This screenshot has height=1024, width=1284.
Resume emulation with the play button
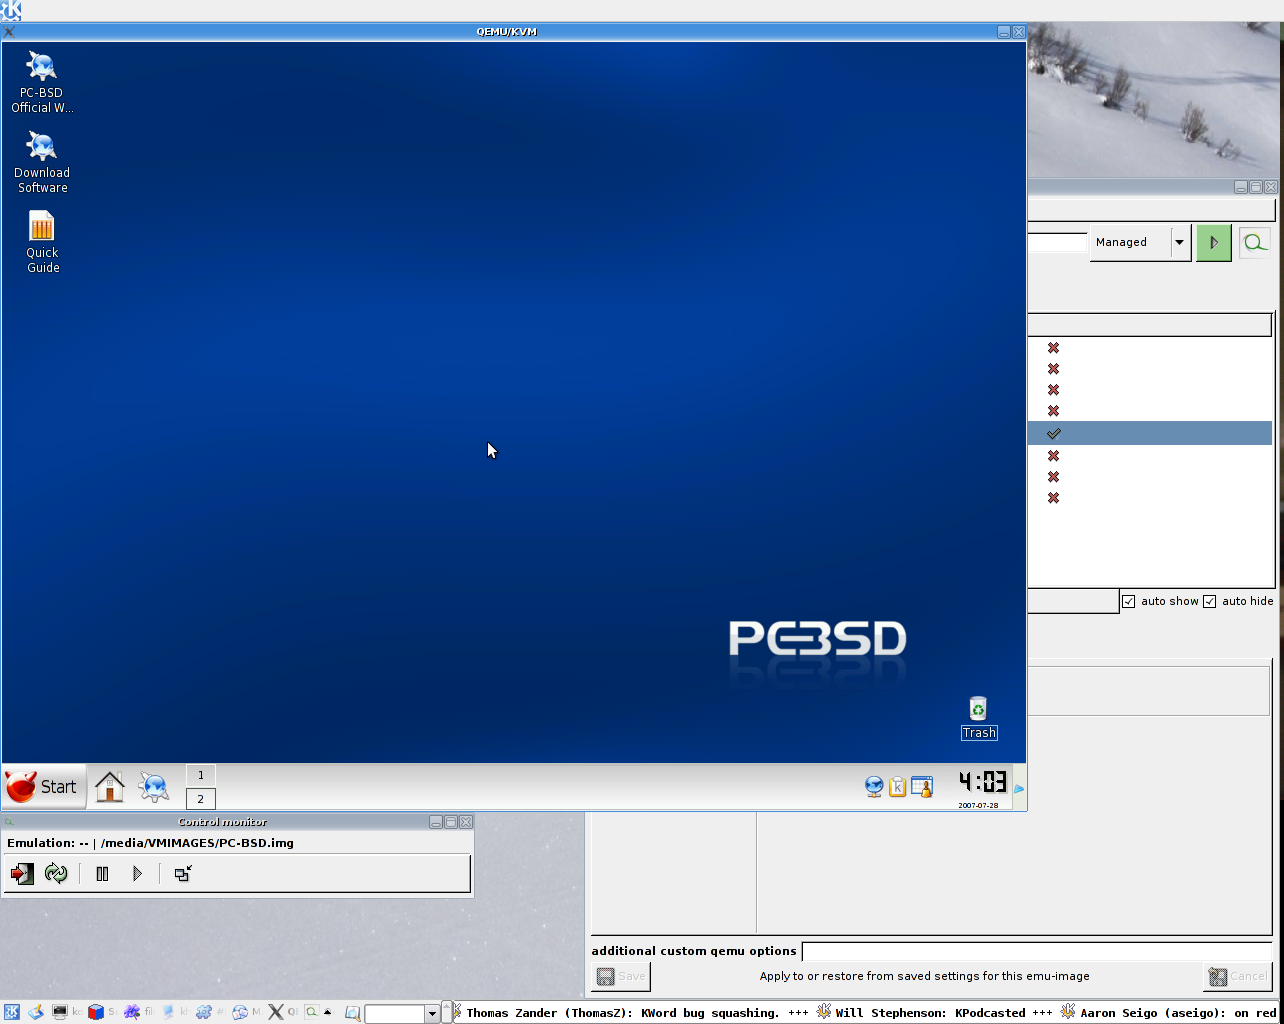137,874
